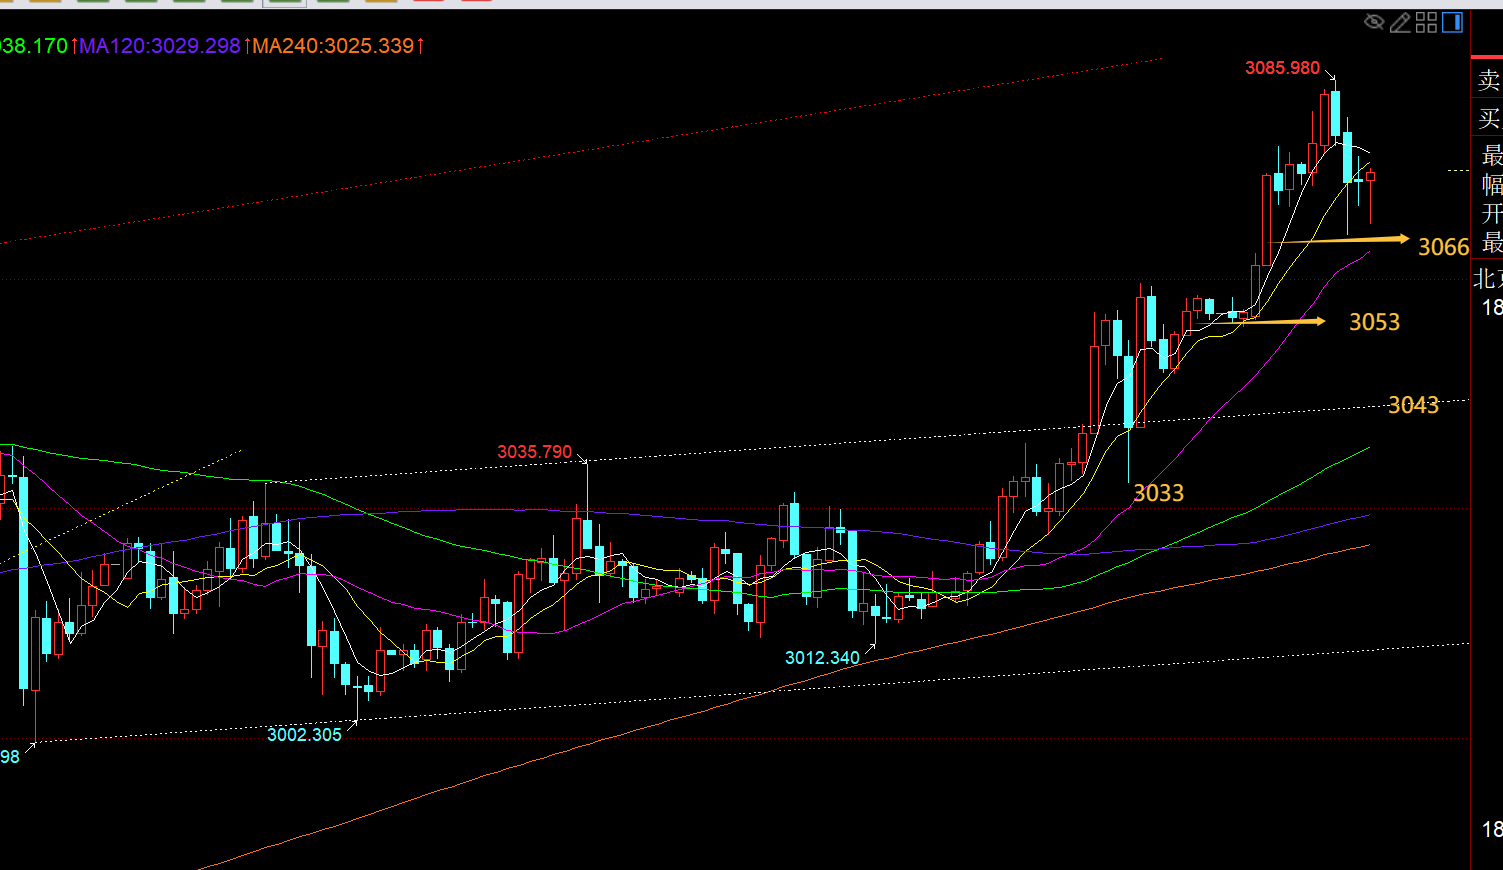Viewport: 1503px width, 870px height.
Task: Select the 3066 annotation text
Action: pos(1443,247)
